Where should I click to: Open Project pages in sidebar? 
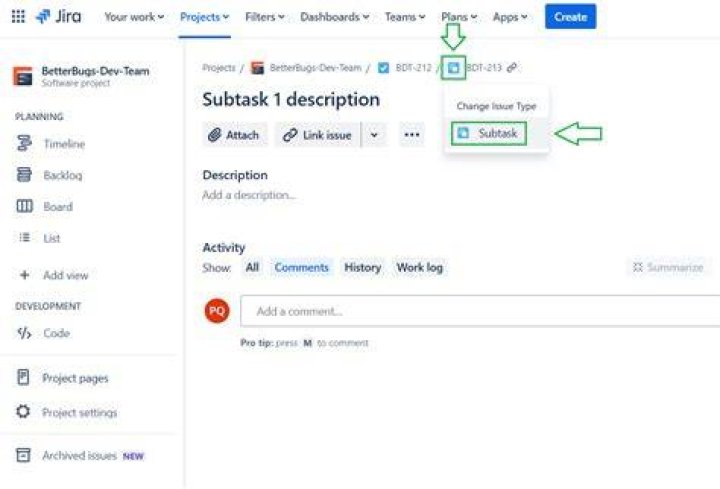click(75, 378)
